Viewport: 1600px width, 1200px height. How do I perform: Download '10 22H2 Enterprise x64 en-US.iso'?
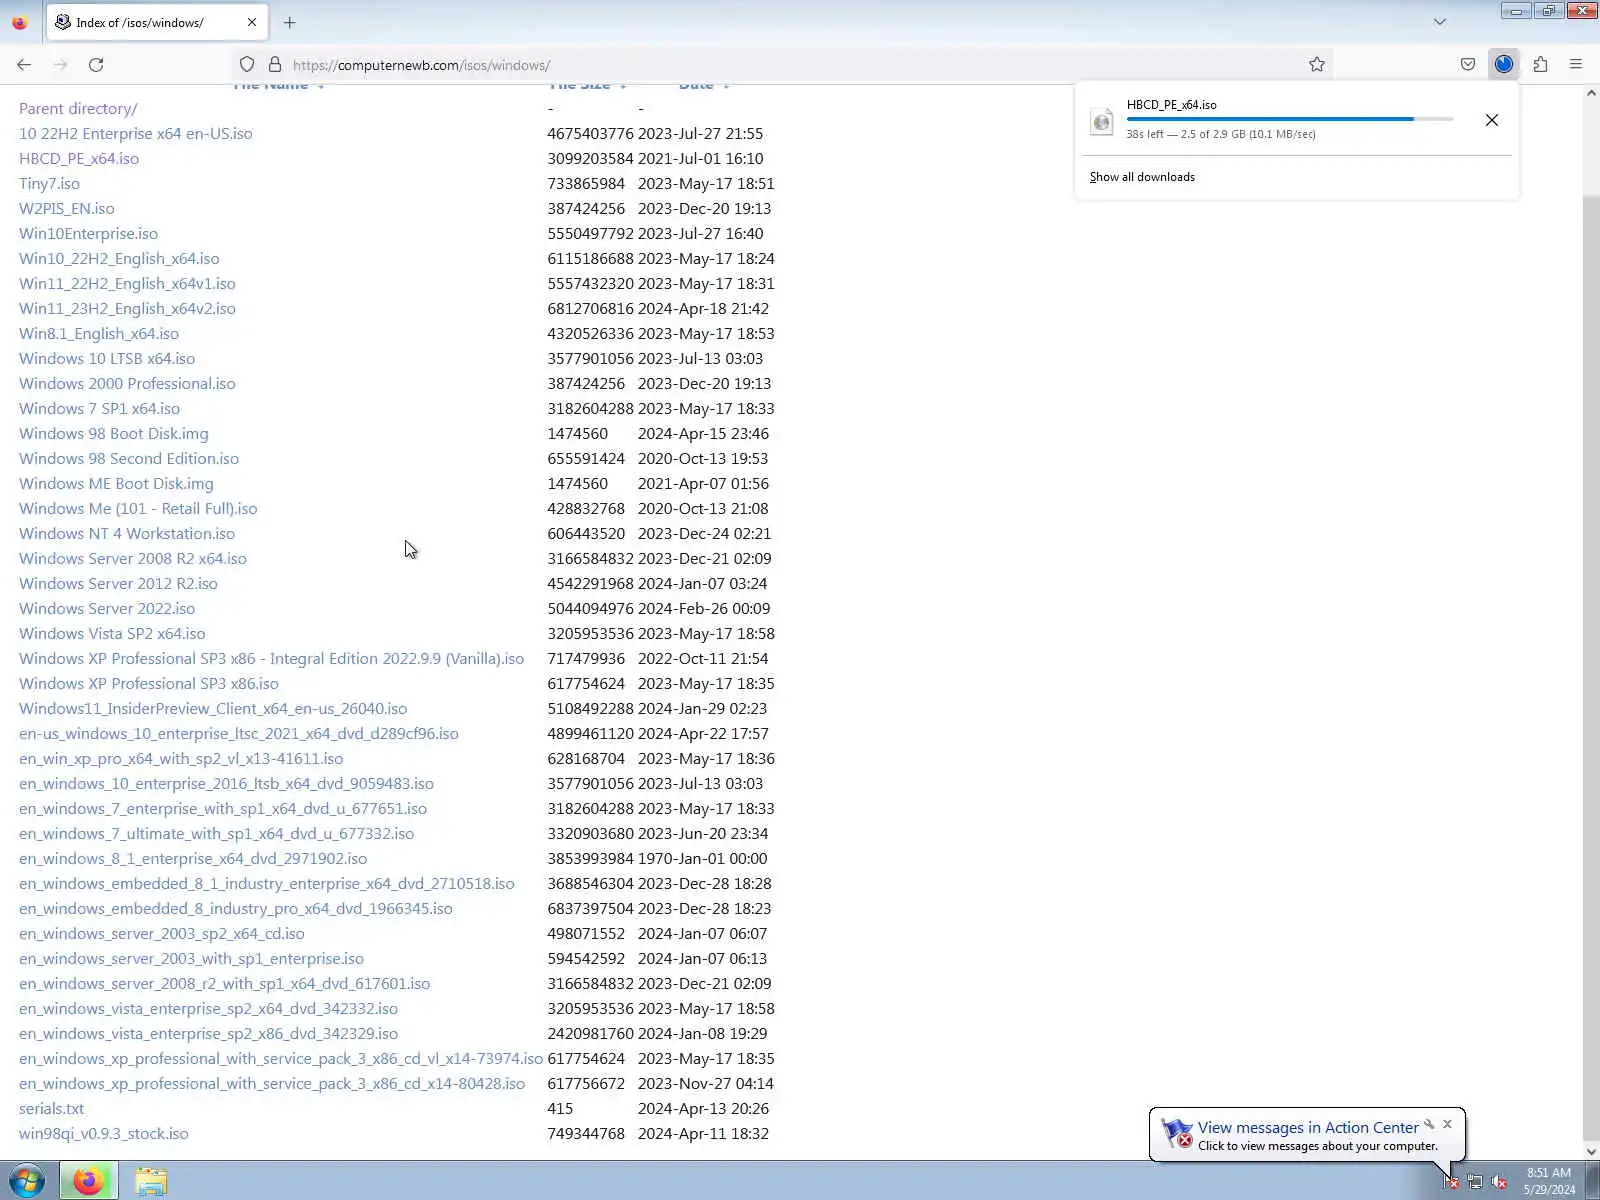point(136,133)
